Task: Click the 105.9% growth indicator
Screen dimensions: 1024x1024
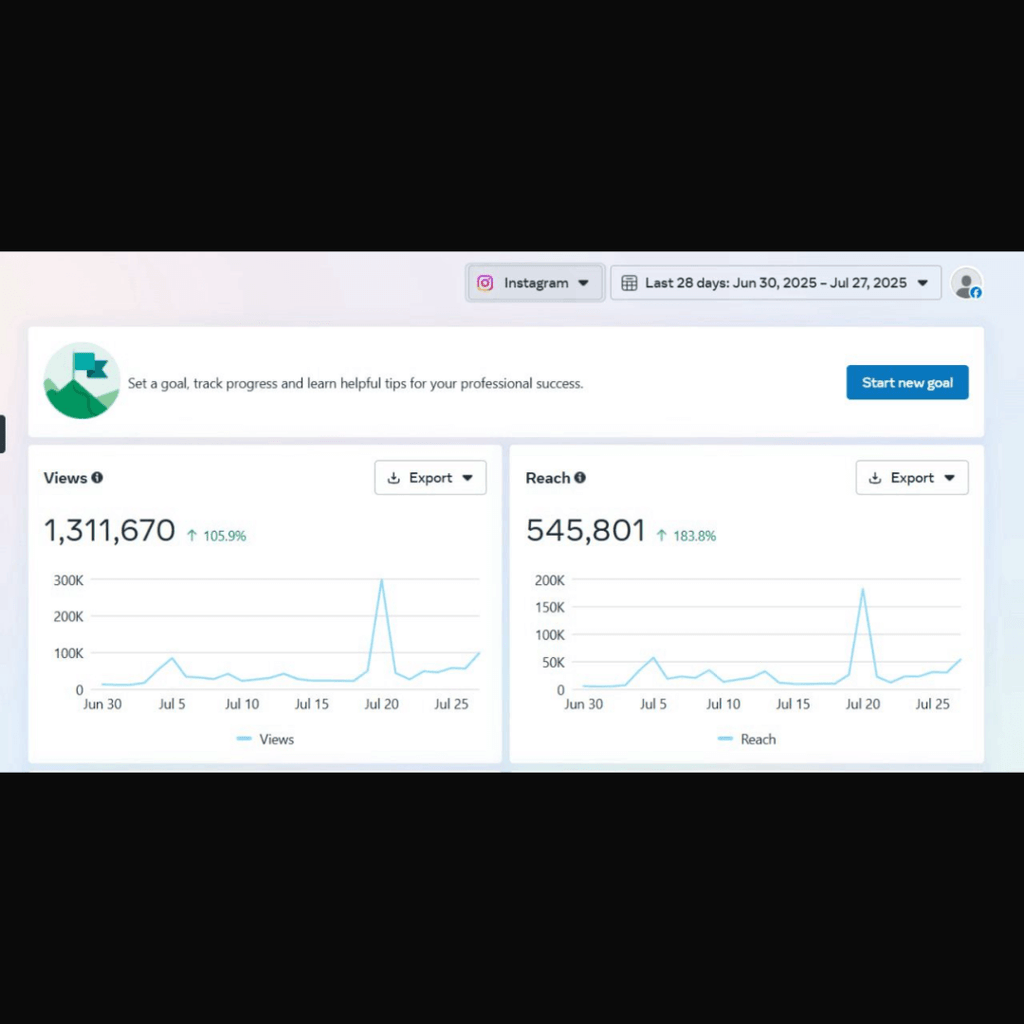Action: coord(216,536)
